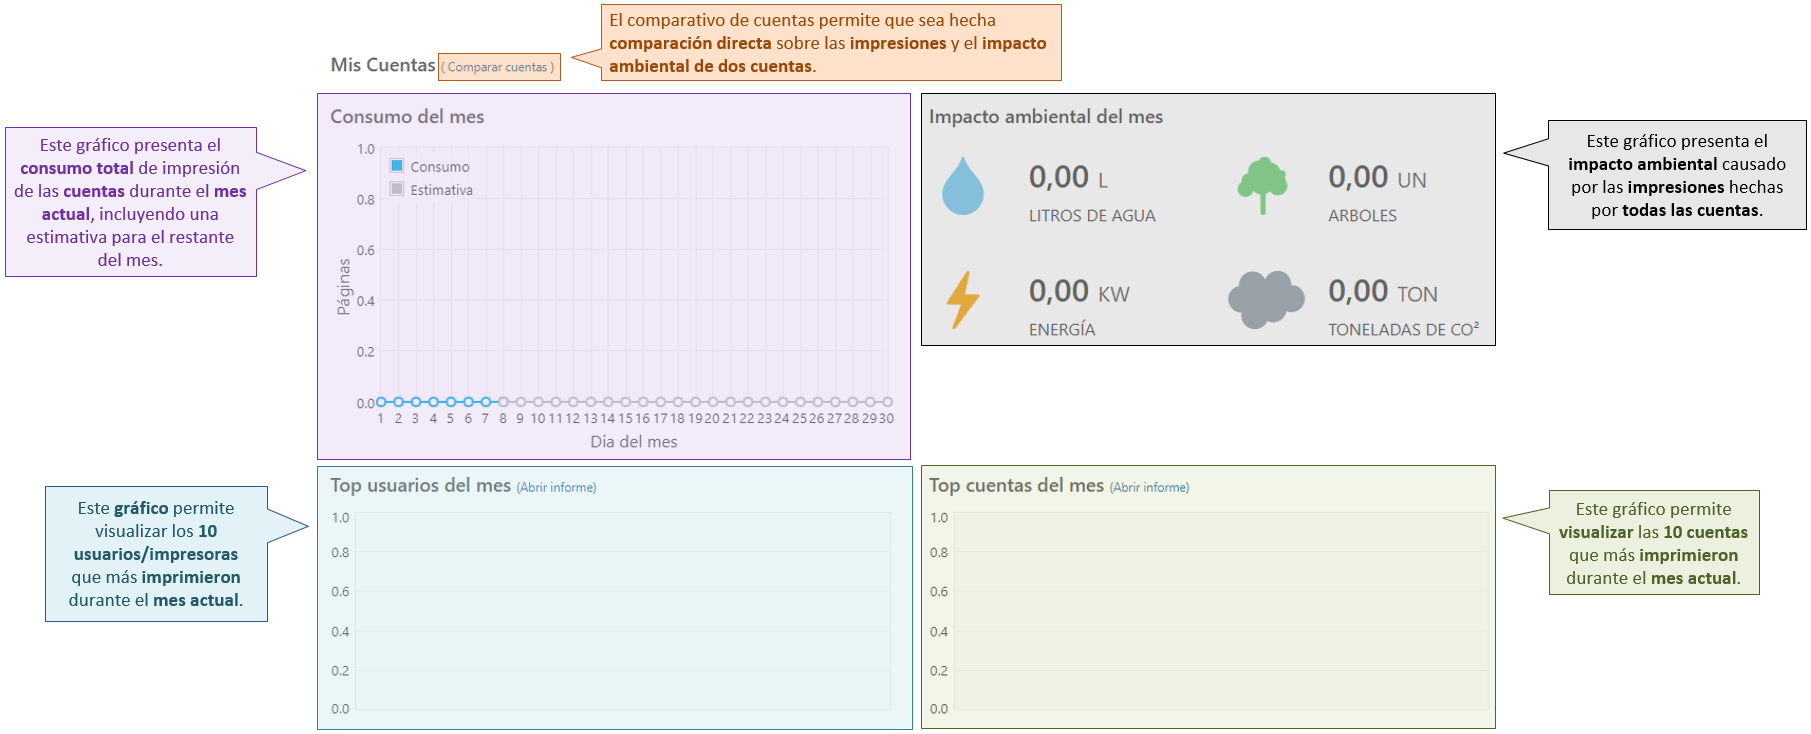1811x734 pixels.
Task: Select the day 1 point on consumption chart
Action: pos(381,402)
